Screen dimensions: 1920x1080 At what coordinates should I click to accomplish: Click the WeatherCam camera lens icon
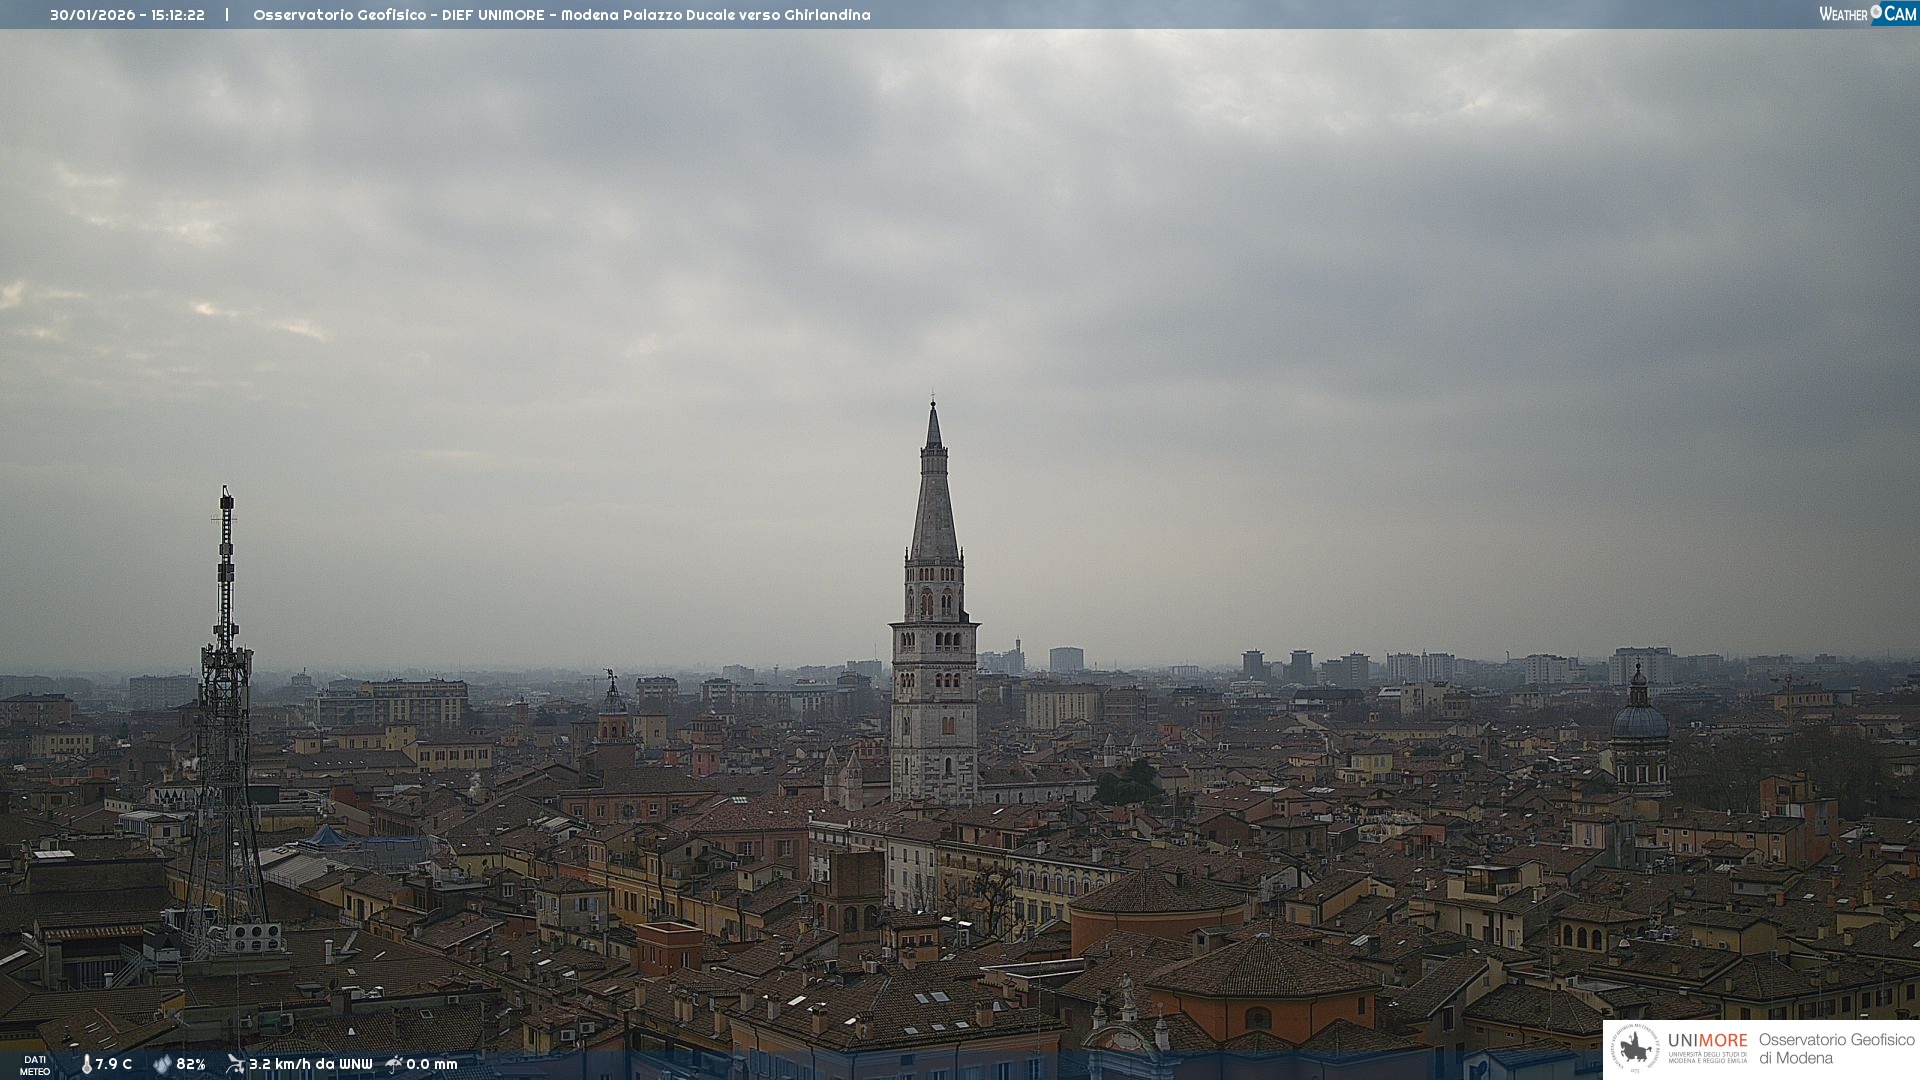click(1876, 12)
